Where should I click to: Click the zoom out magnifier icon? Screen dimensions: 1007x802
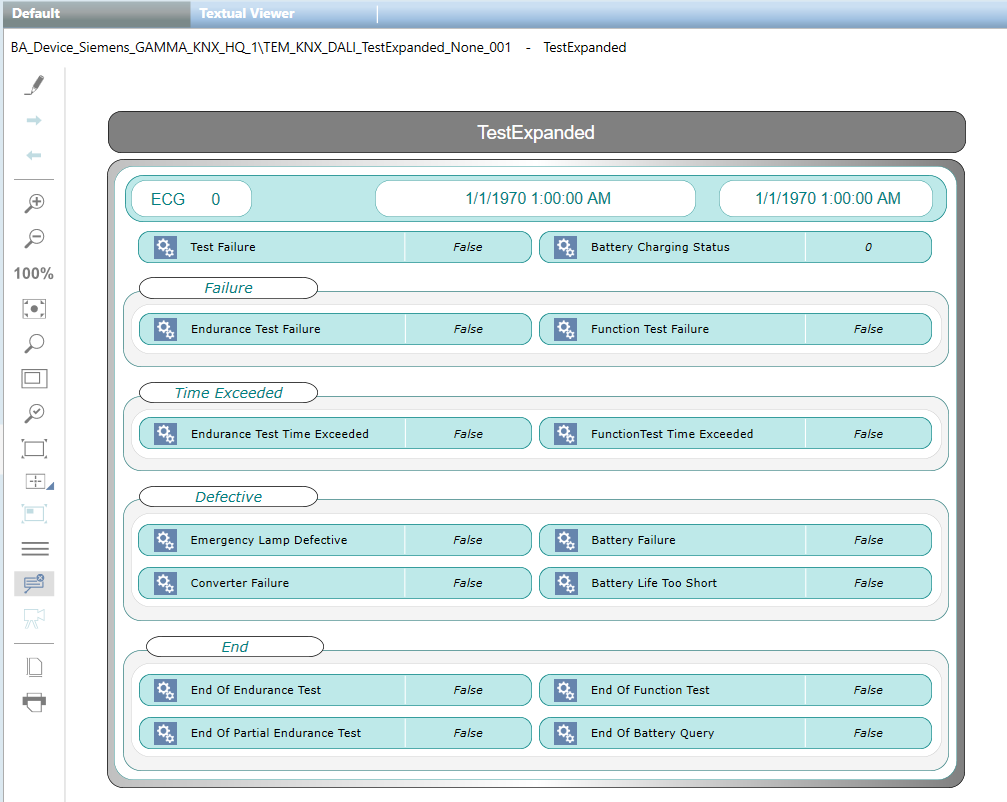click(x=35, y=238)
